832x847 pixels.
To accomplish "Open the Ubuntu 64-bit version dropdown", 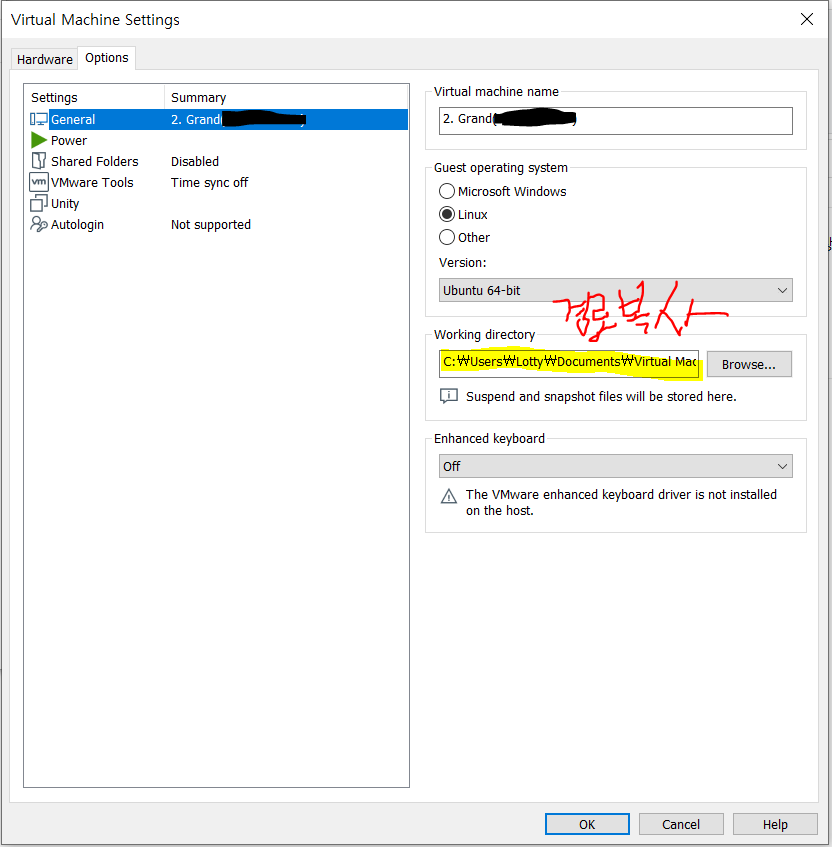I will [615, 291].
